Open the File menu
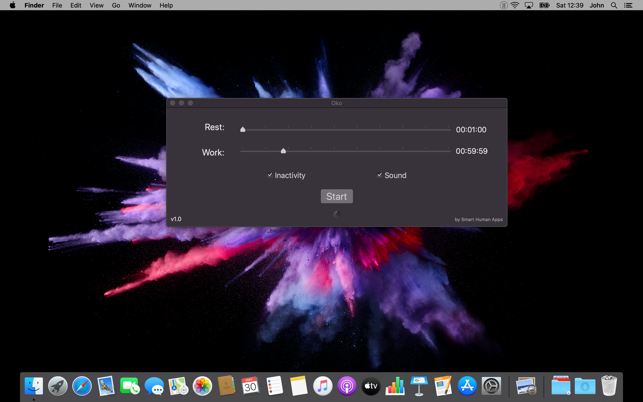This screenshot has width=643, height=402. (57, 5)
